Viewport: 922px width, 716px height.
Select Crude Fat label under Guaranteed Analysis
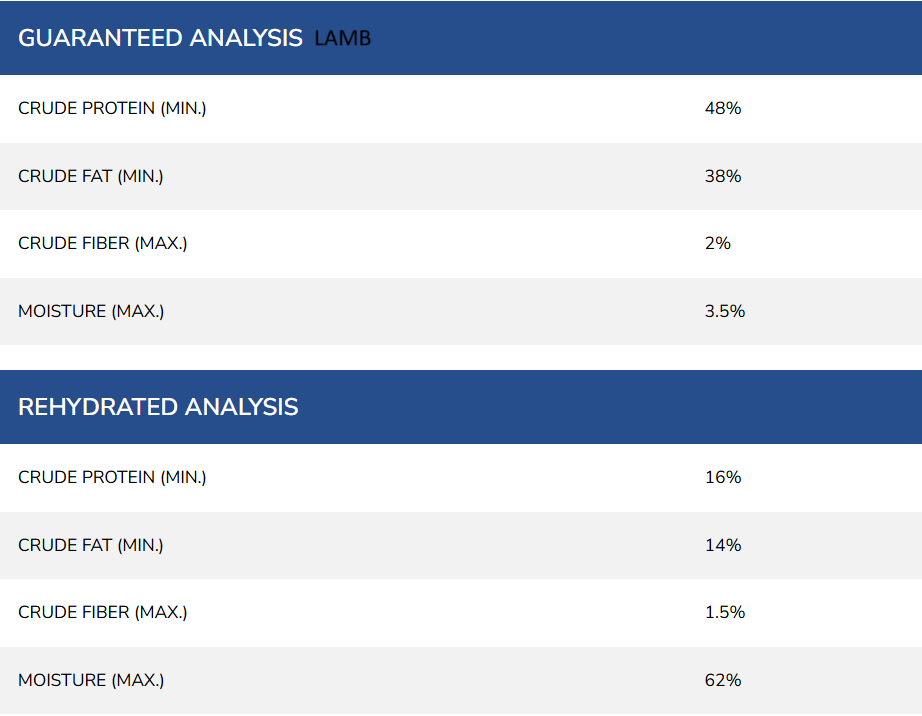coord(91,176)
